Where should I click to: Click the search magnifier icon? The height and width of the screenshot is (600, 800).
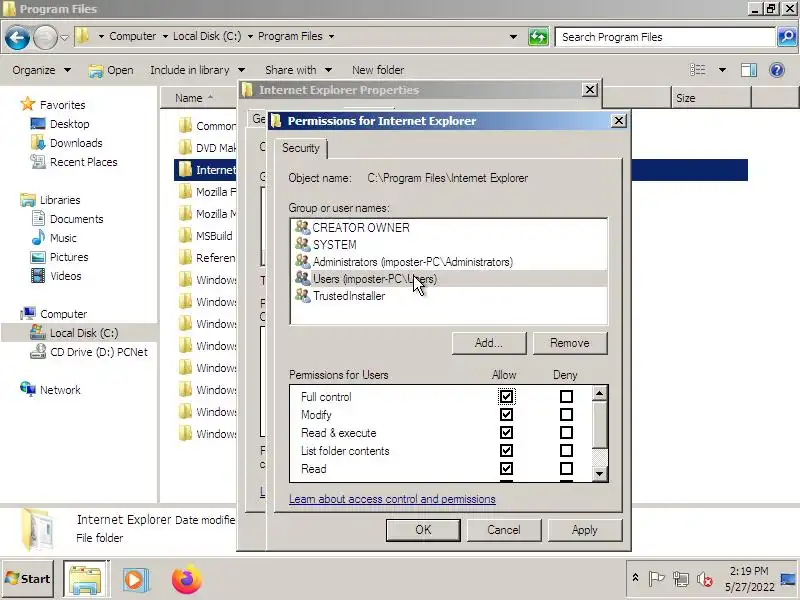pos(787,37)
